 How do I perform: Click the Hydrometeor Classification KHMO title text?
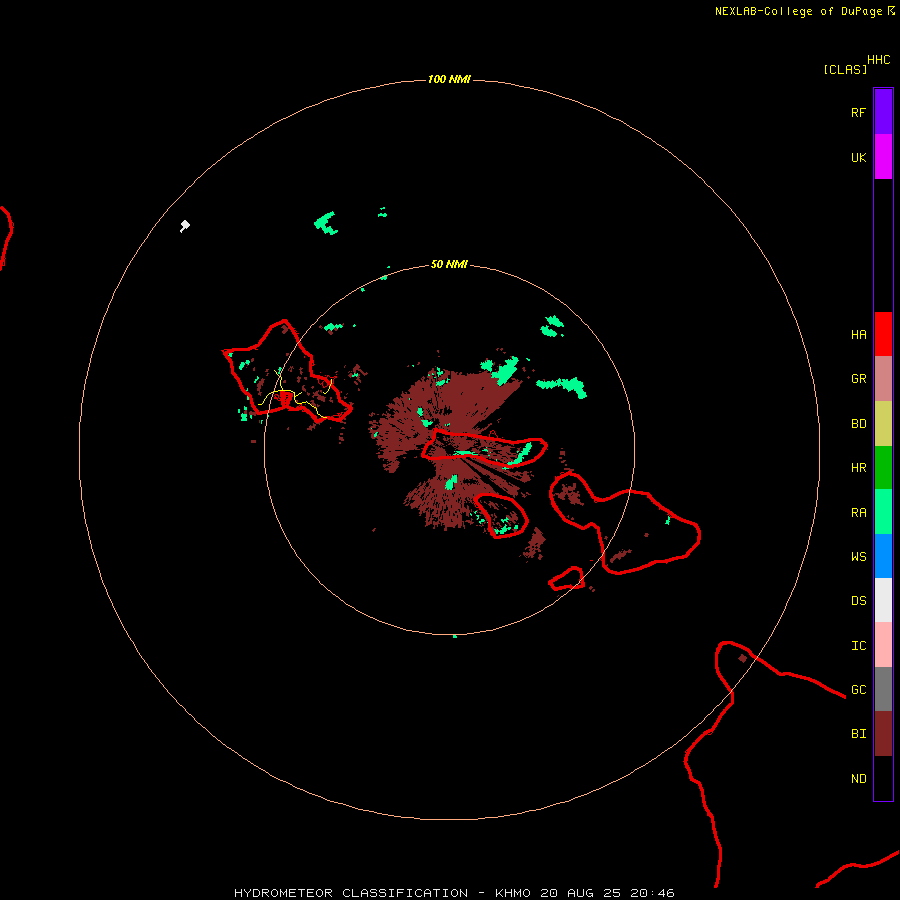pyautogui.click(x=454, y=893)
